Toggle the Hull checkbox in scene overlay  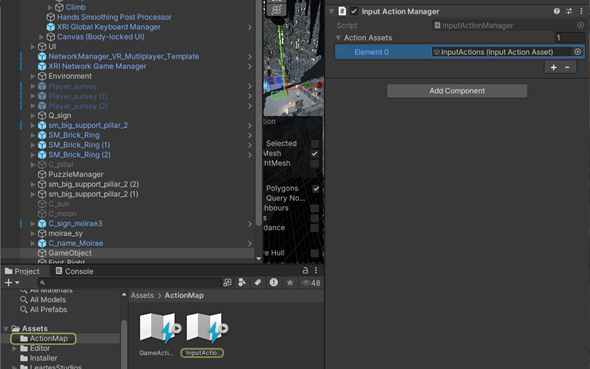[x=315, y=253]
